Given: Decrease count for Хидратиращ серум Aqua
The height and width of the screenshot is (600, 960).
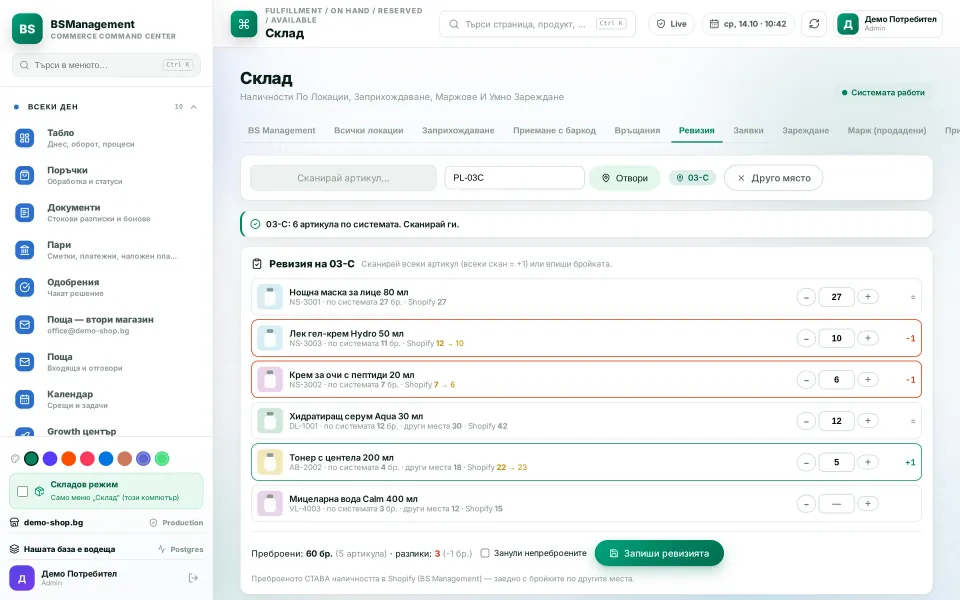Looking at the screenshot, I should coord(806,421).
